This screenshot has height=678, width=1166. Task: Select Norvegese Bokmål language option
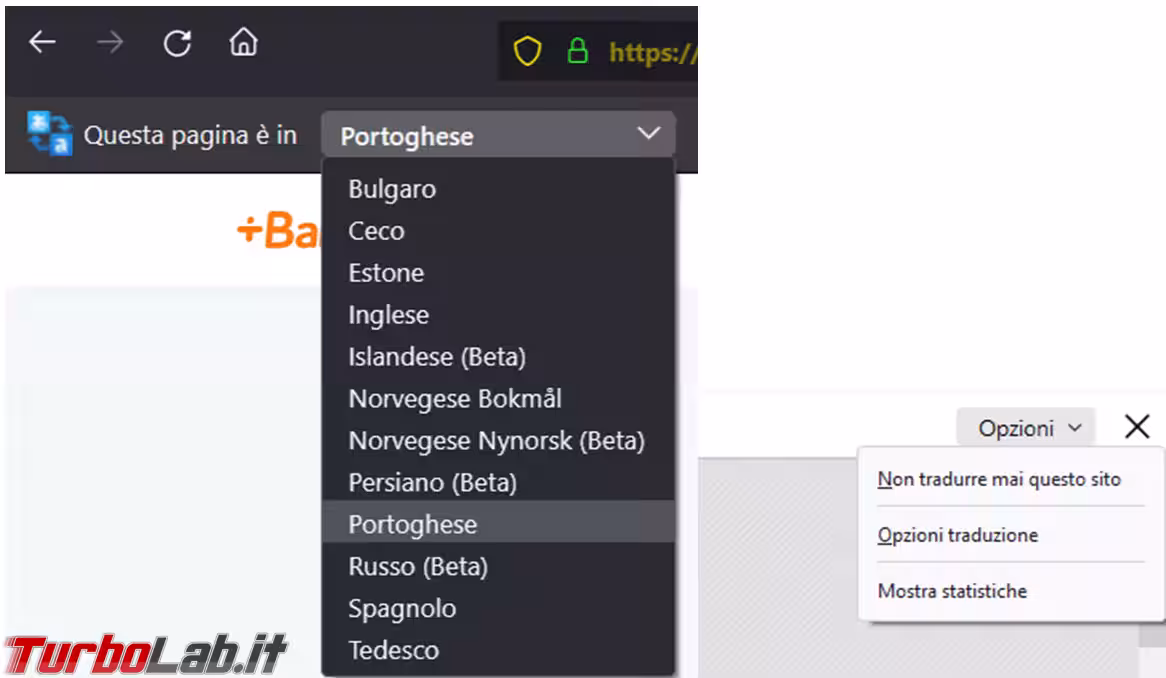455,399
